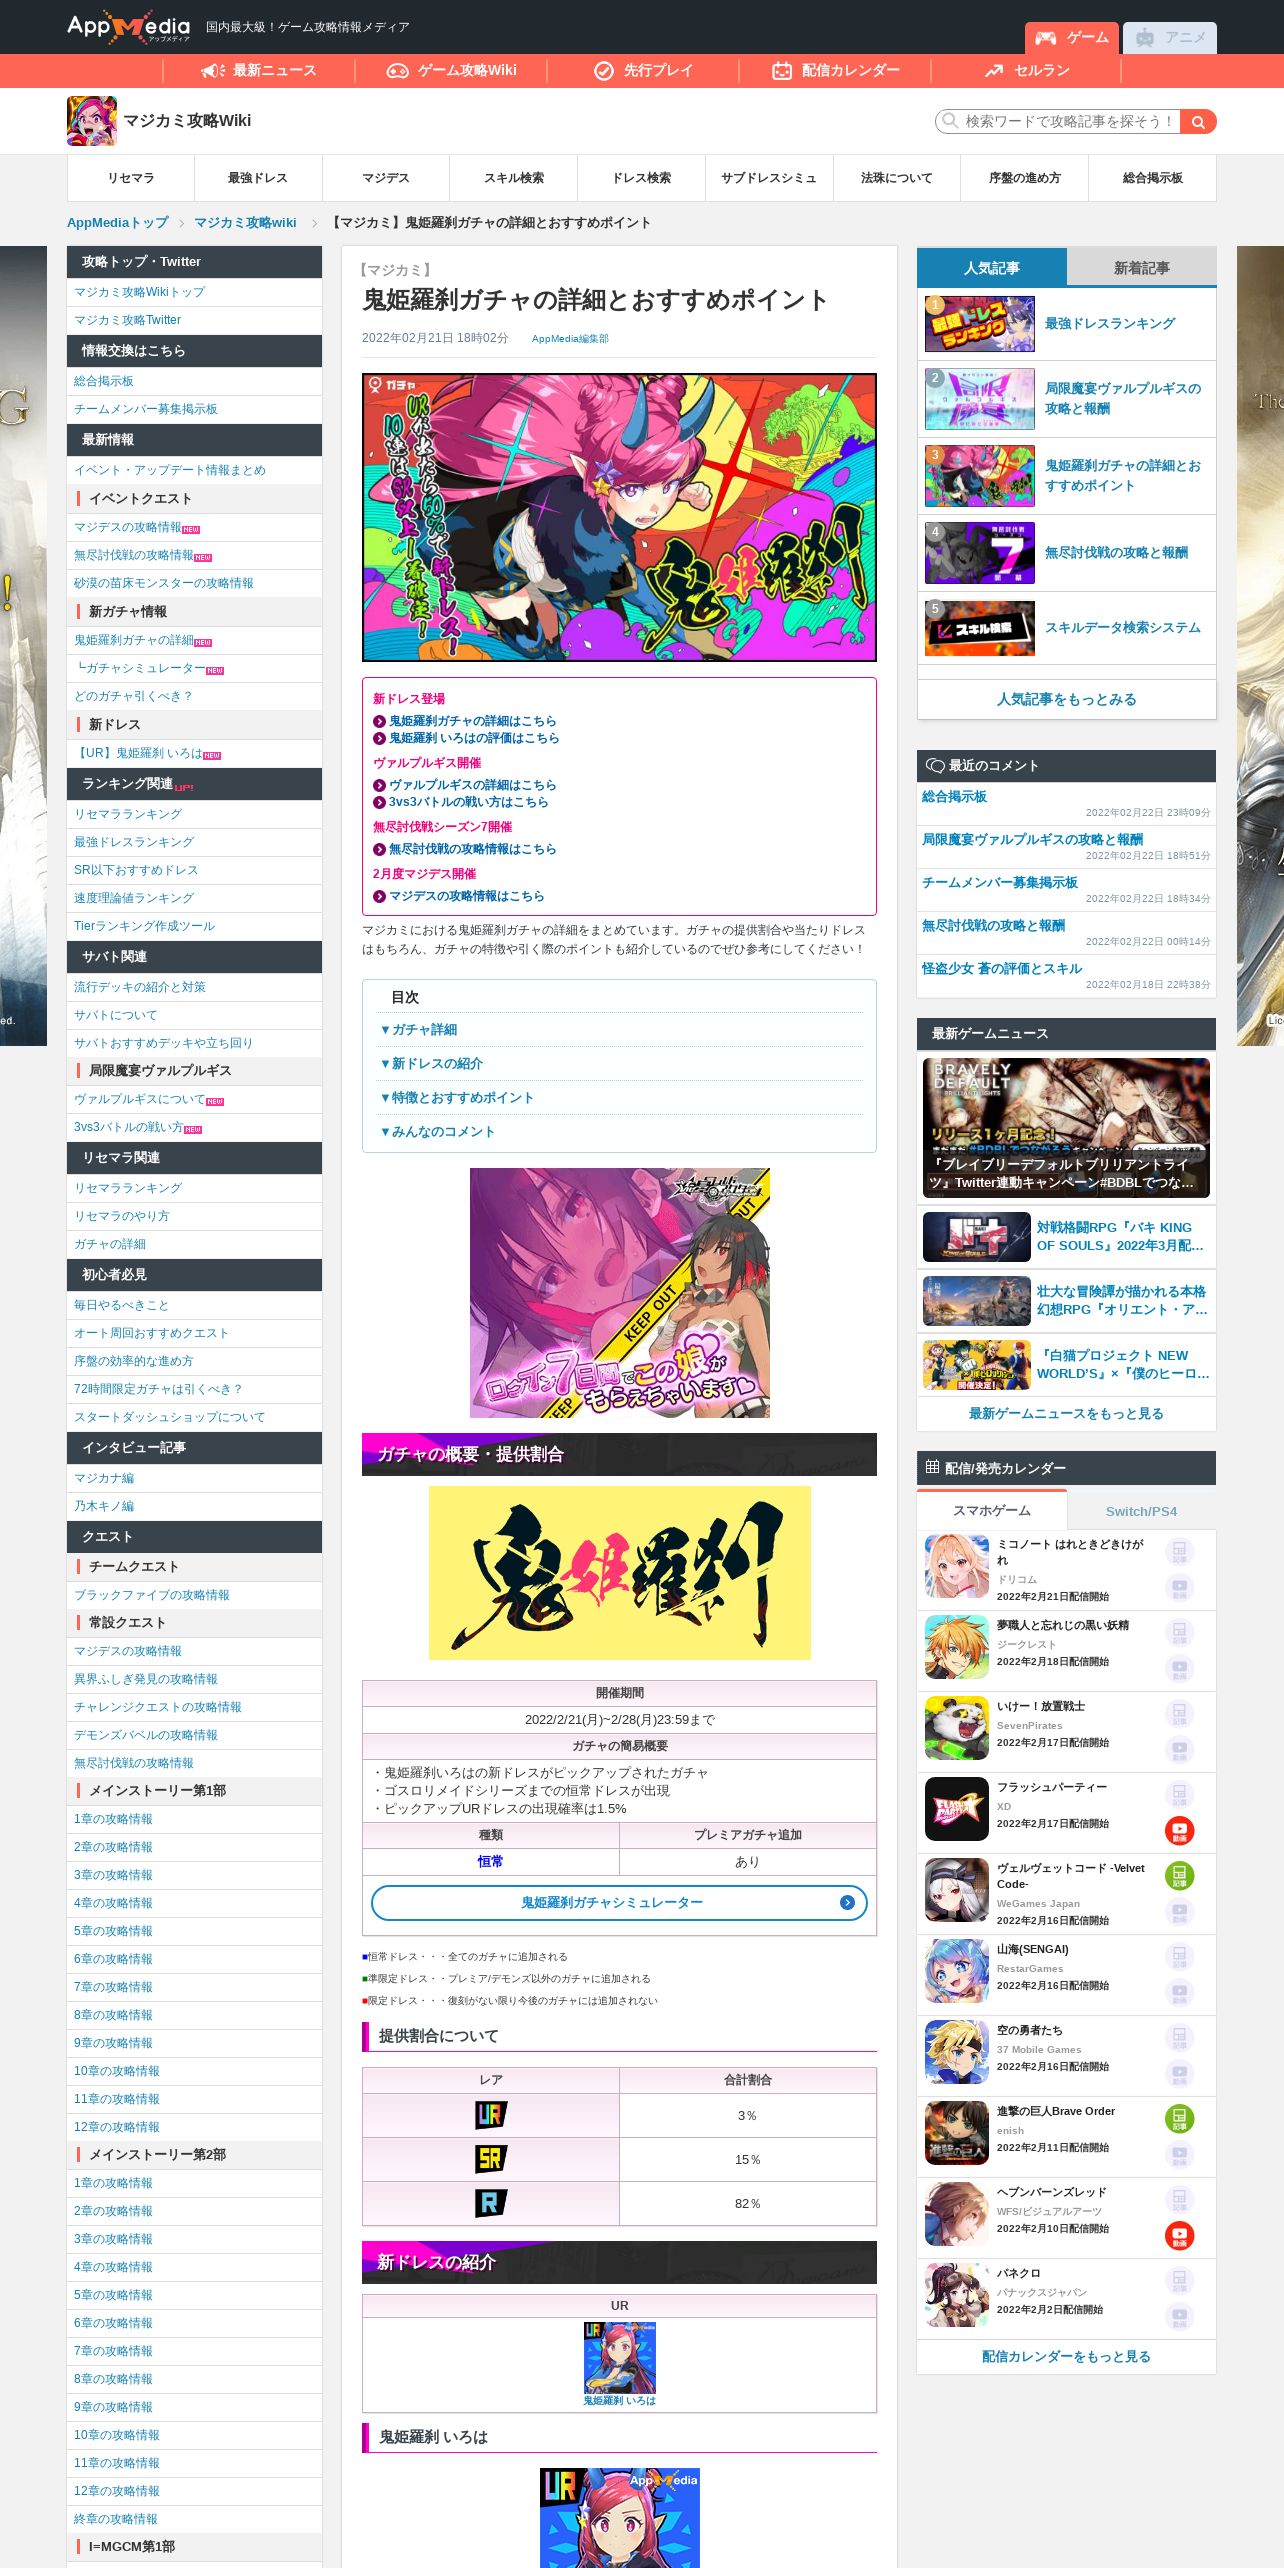Select the 人気記事 tab
Image resolution: width=1284 pixels, height=2568 pixels.
click(991, 268)
